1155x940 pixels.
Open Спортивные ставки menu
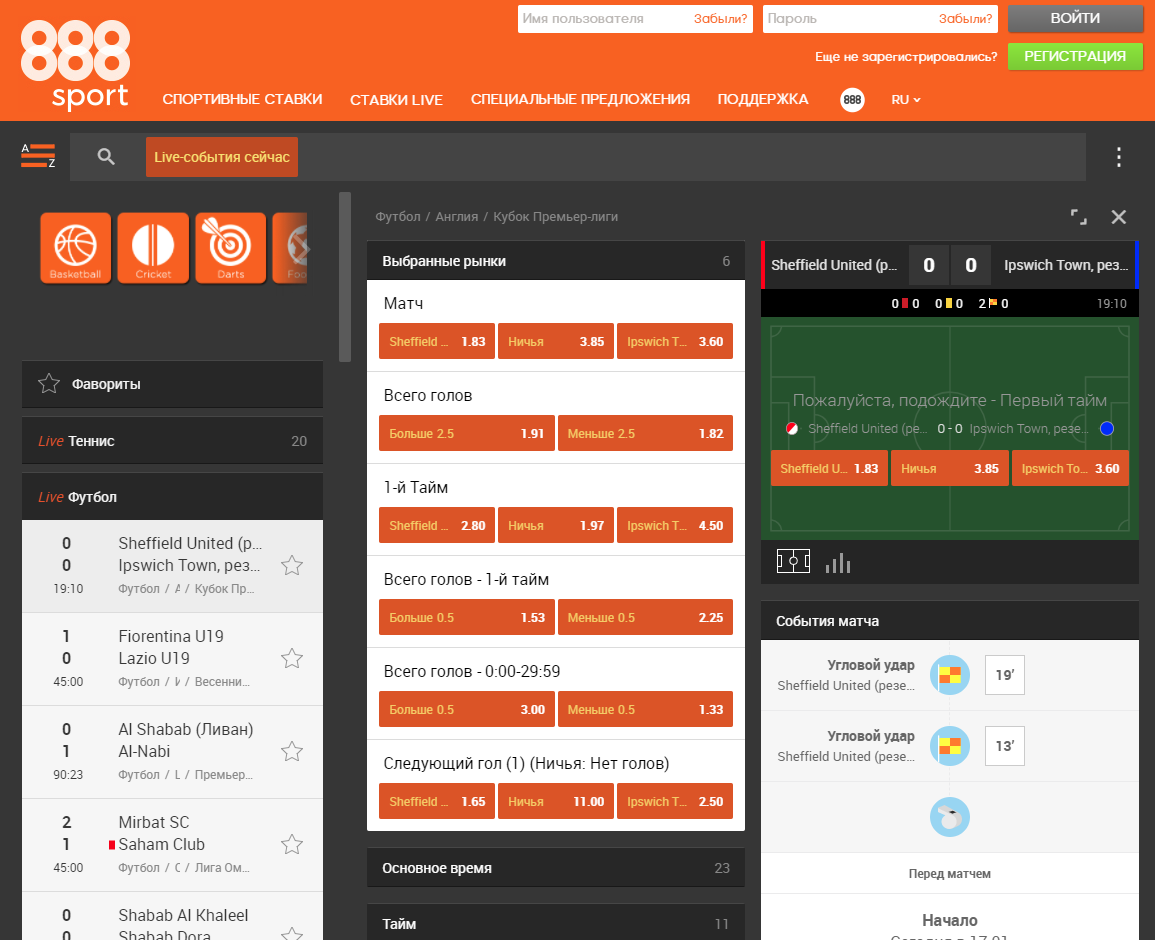[x=242, y=99]
